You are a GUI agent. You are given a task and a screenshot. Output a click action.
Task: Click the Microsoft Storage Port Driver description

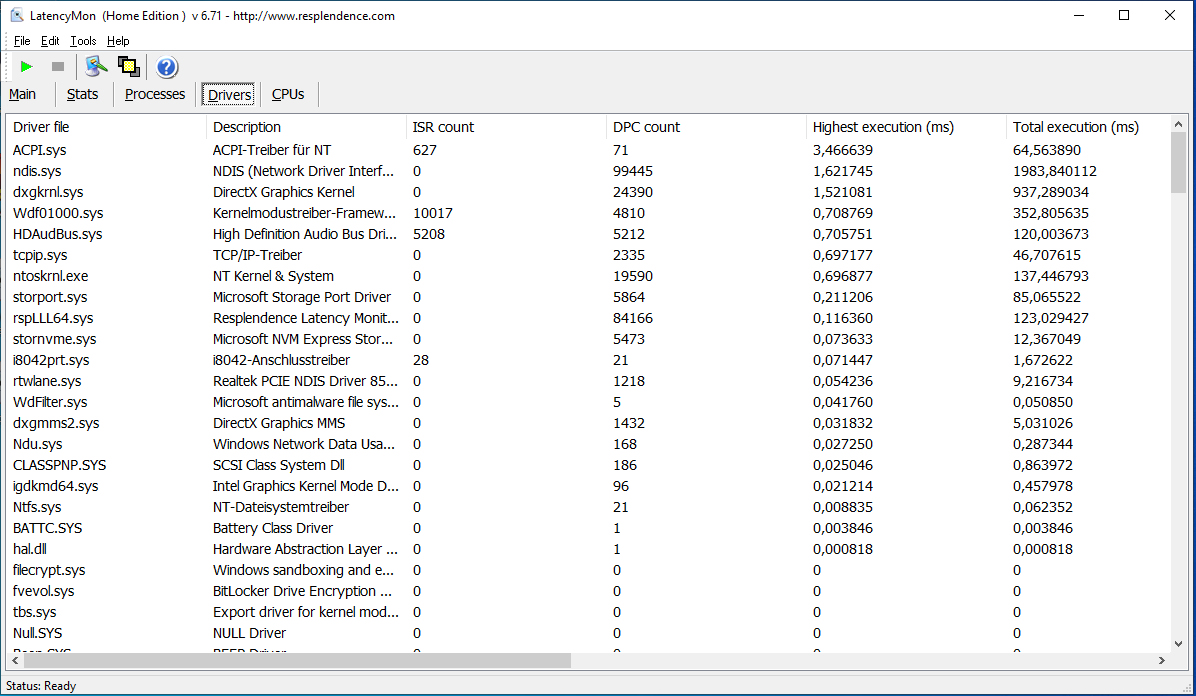pos(302,297)
